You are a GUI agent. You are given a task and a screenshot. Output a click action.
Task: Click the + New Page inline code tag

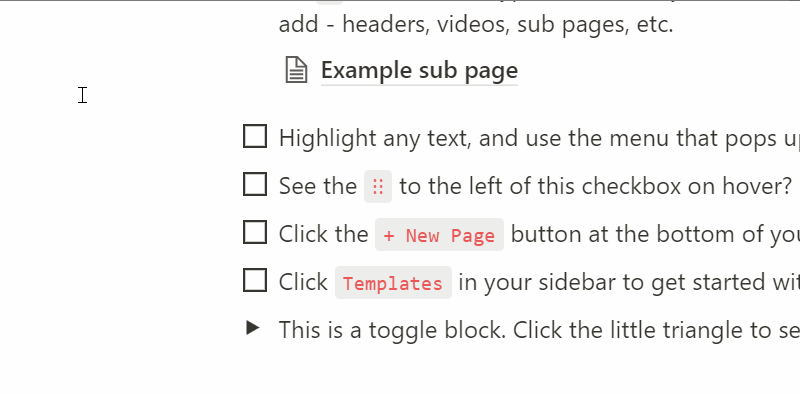click(x=439, y=235)
